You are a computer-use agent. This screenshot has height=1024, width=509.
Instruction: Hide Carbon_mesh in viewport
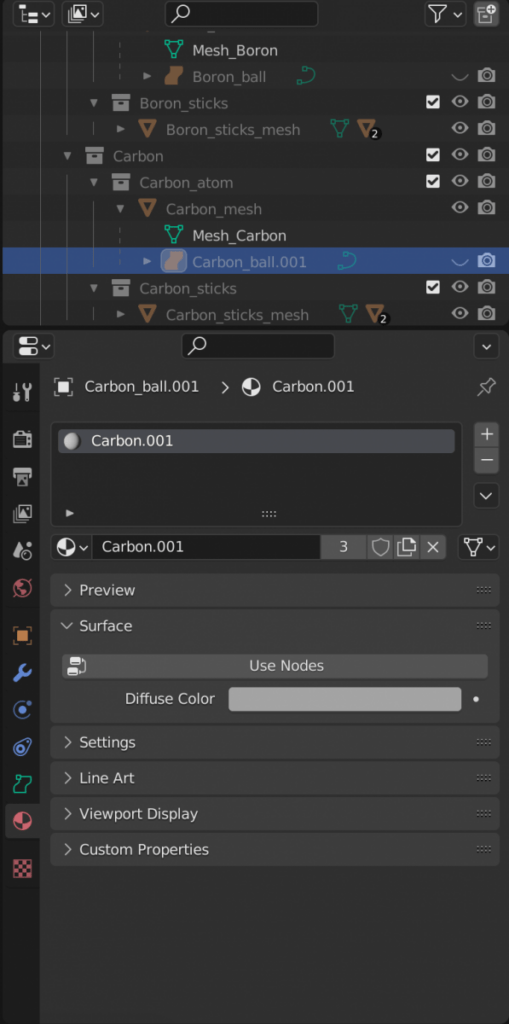[460, 208]
